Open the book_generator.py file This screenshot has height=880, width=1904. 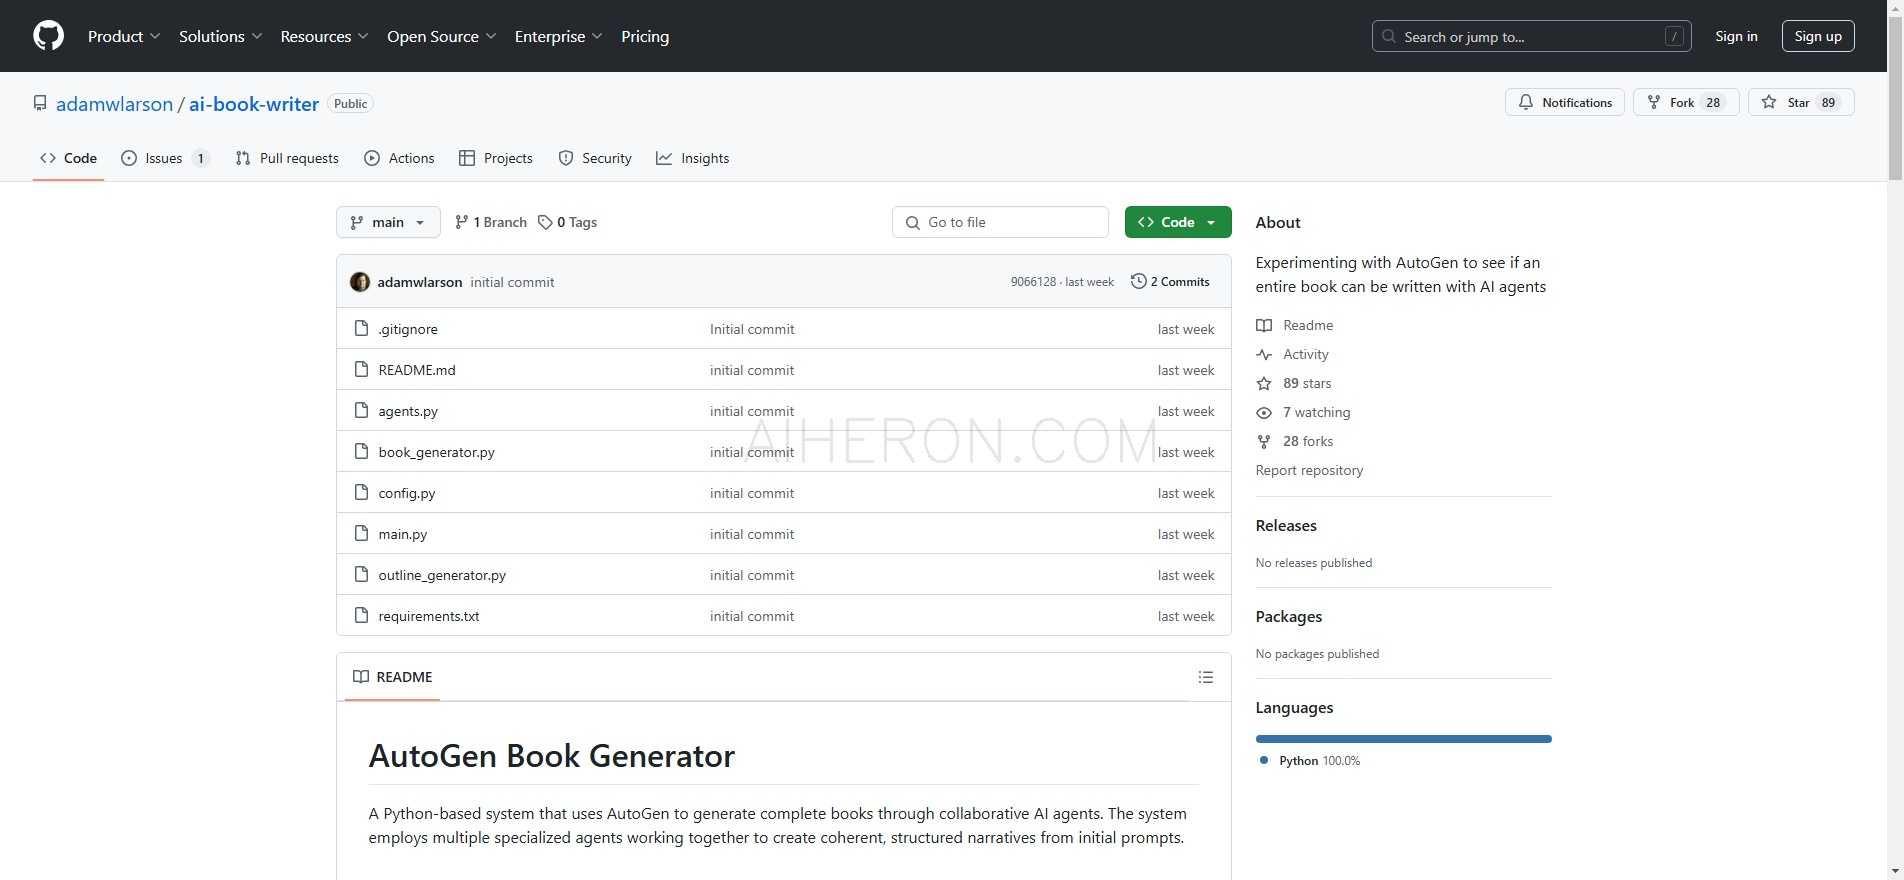[437, 452]
